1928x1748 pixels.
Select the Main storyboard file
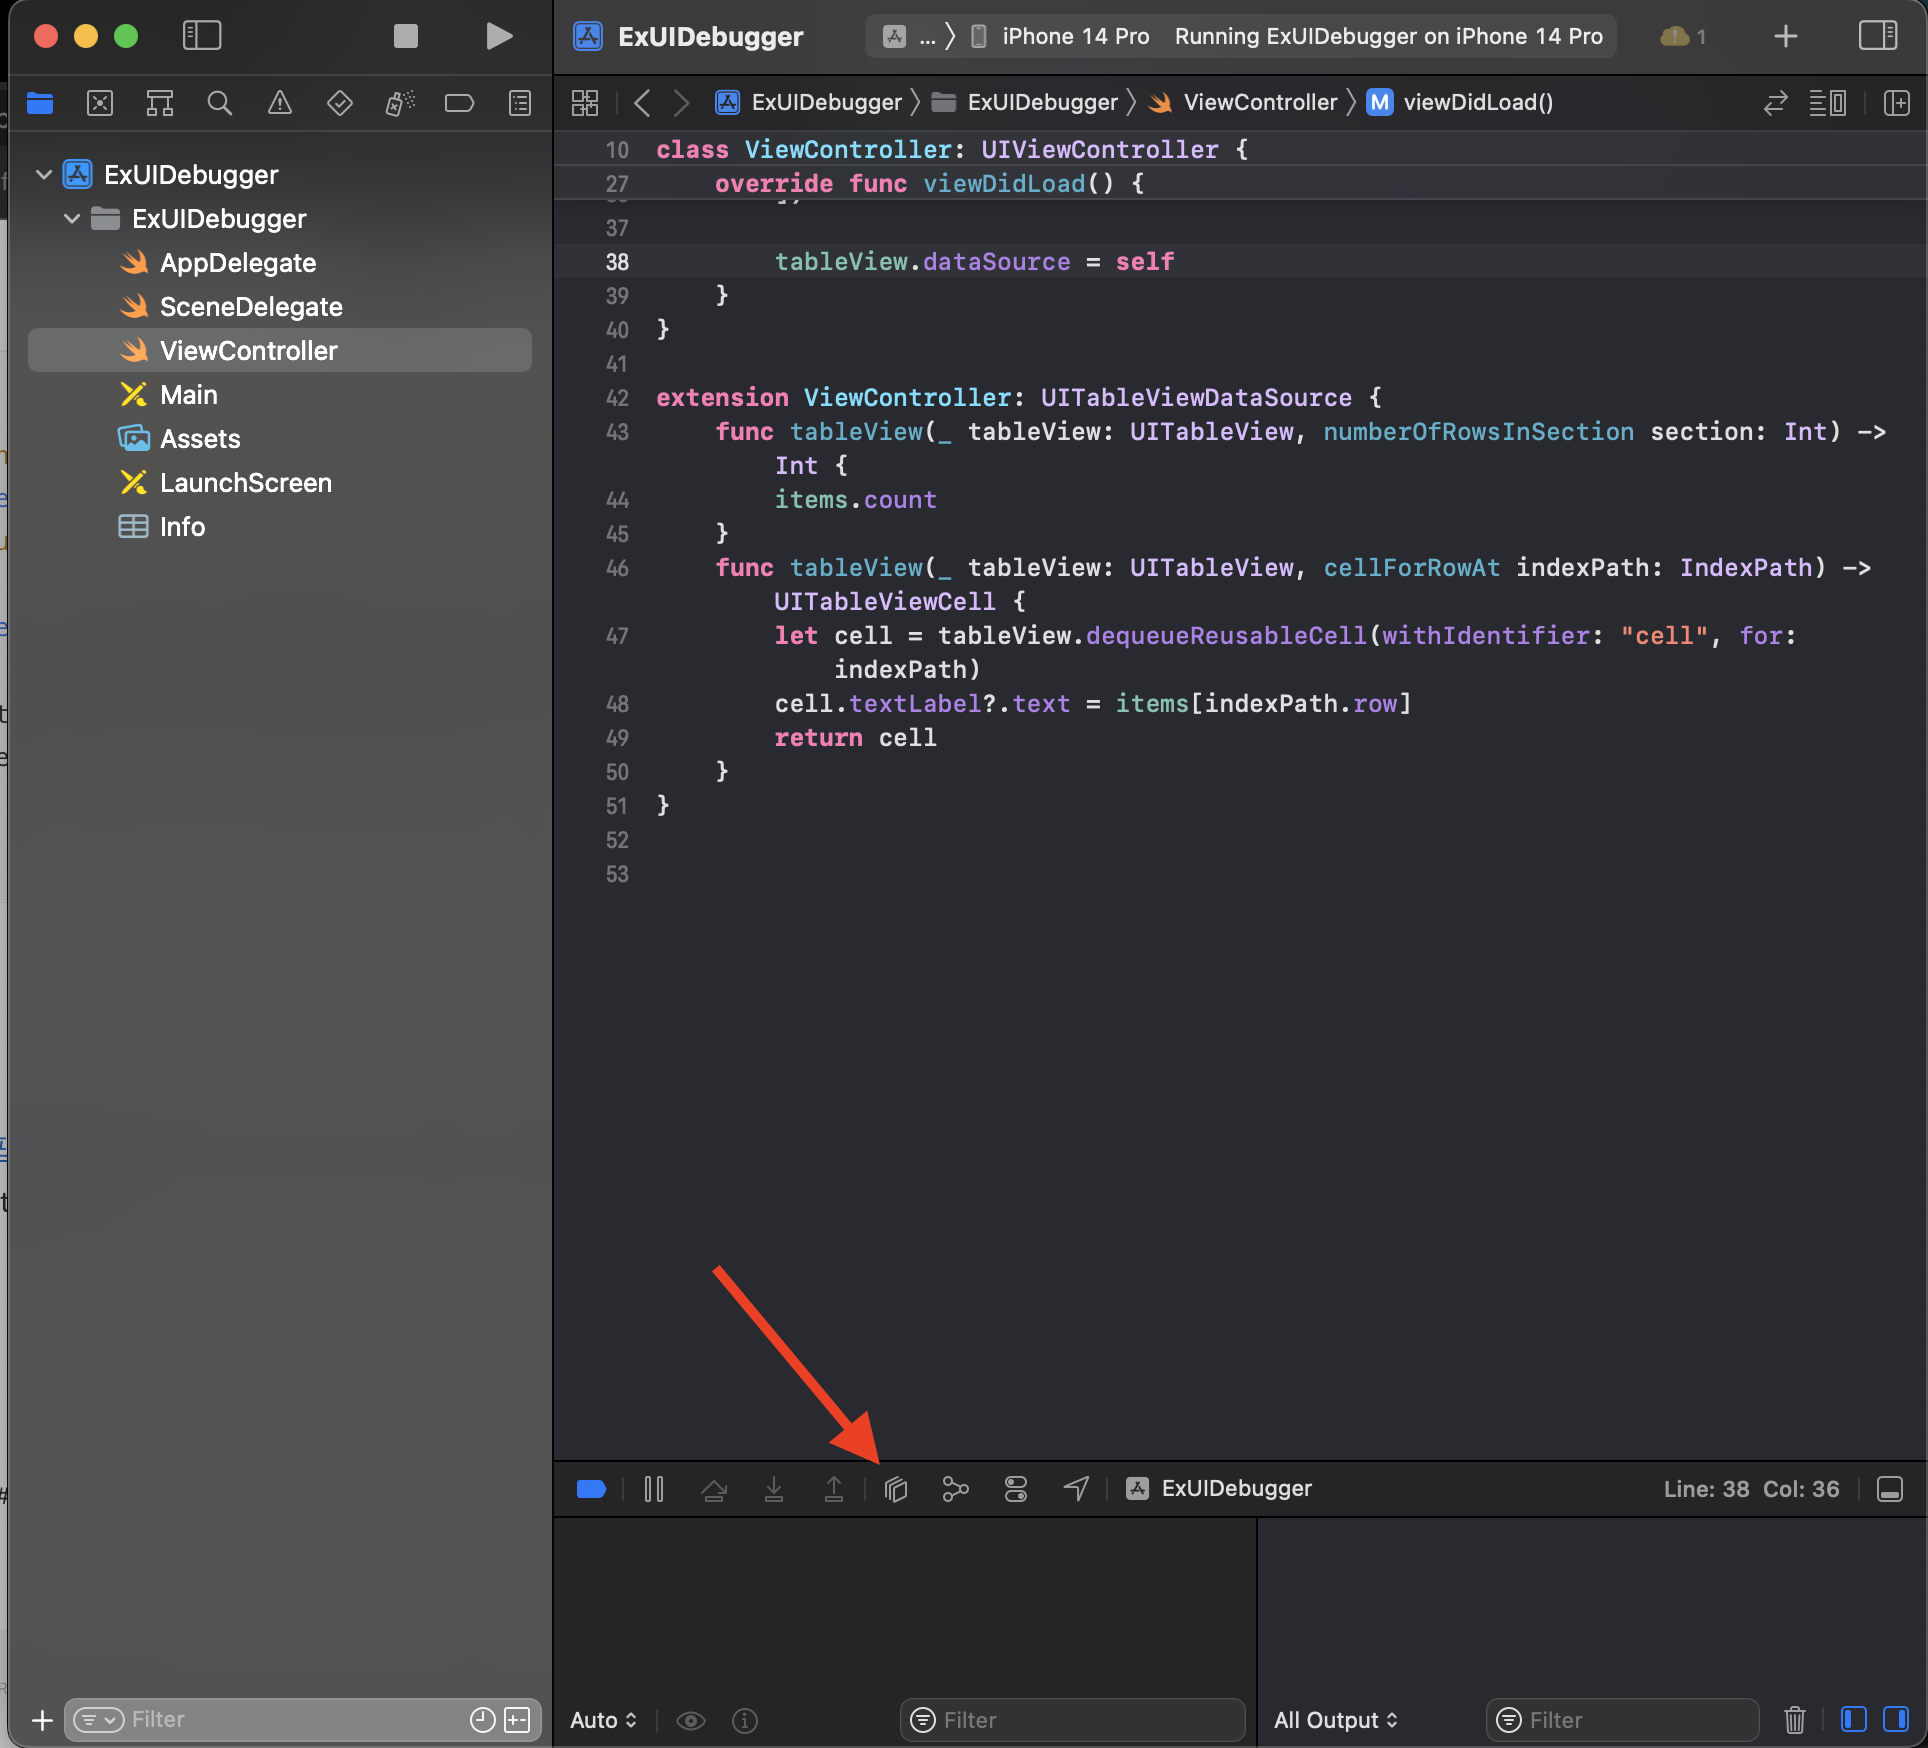pos(188,395)
